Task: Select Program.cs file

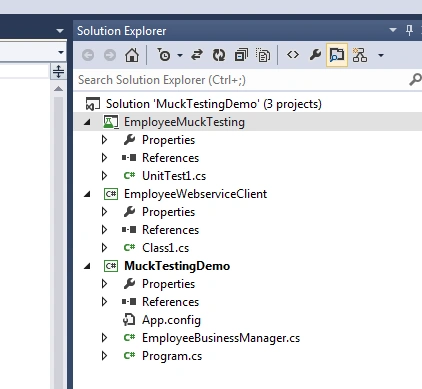Action: (x=172, y=356)
